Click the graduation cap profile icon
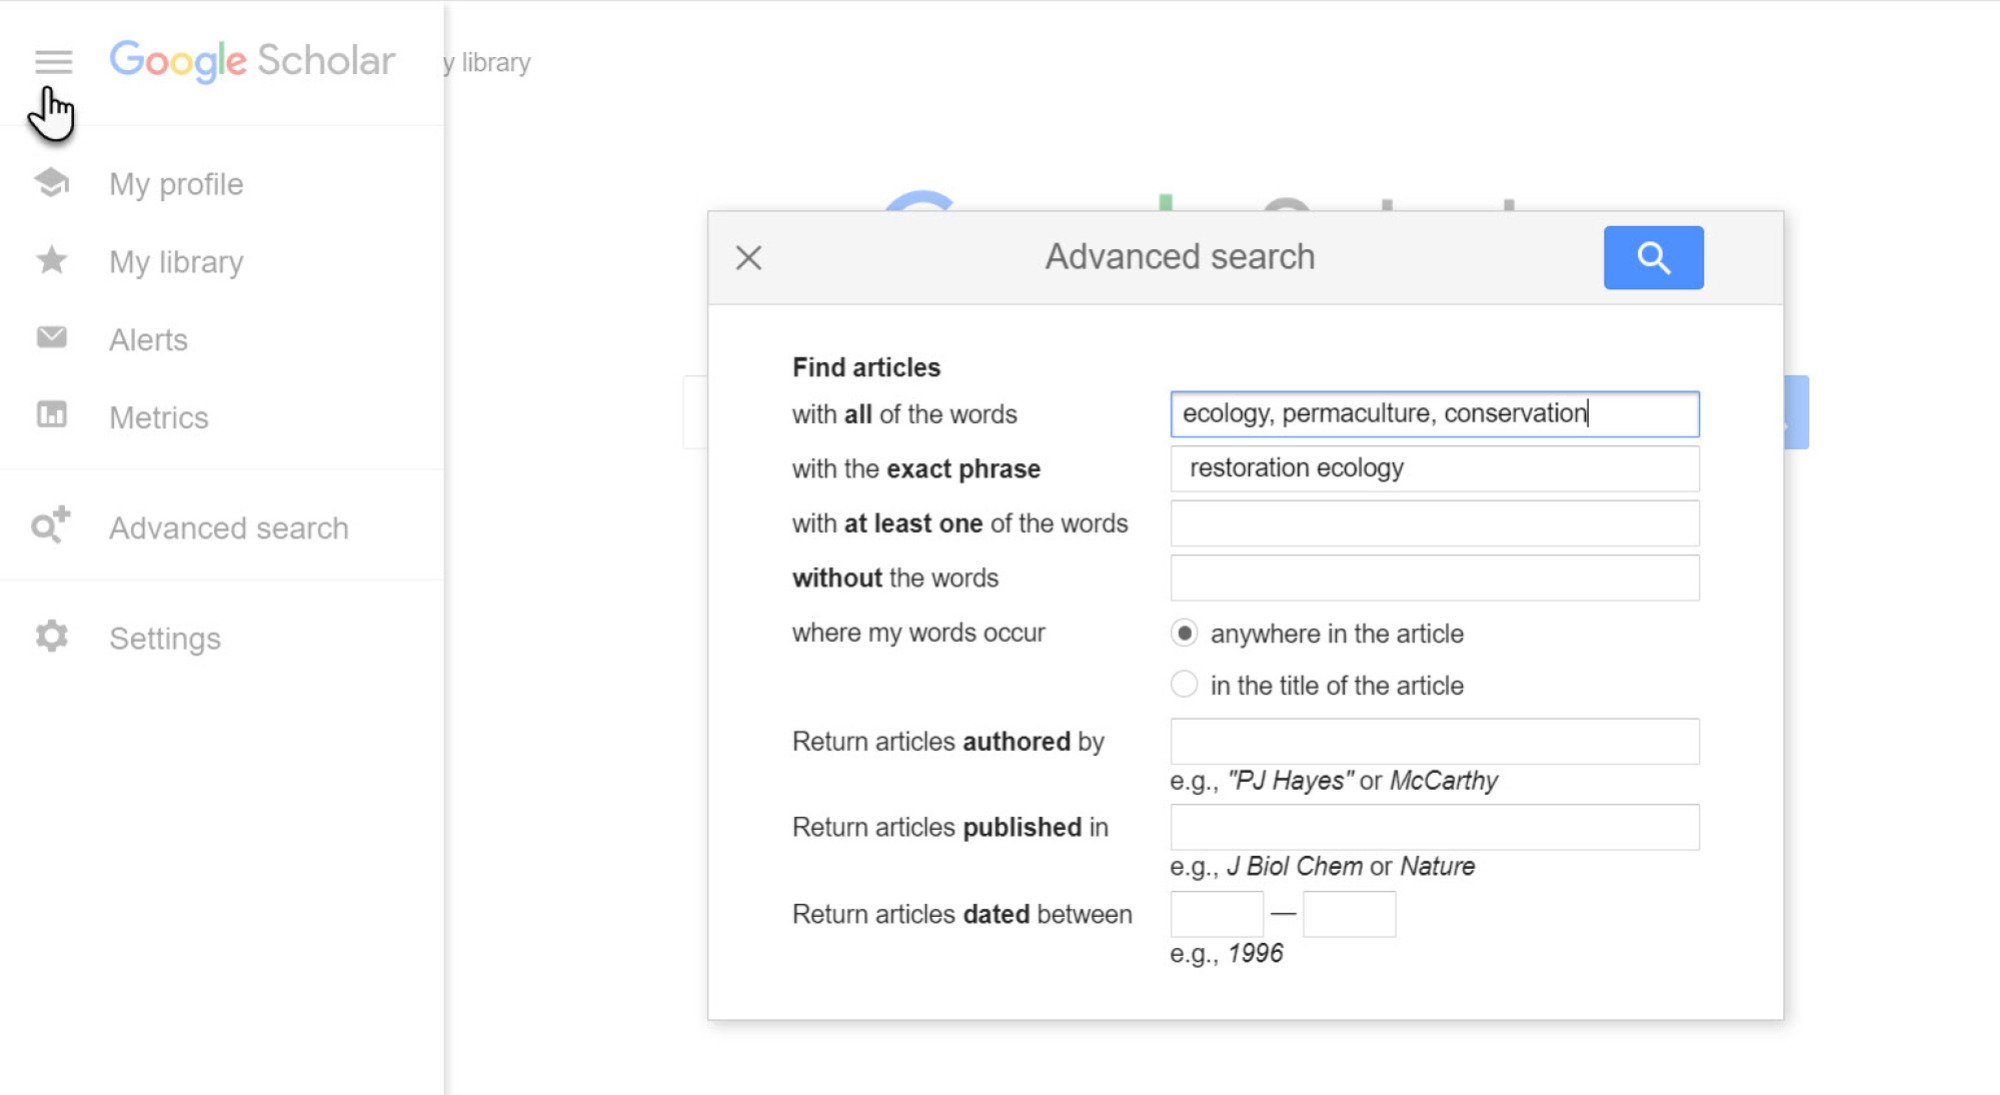The height and width of the screenshot is (1095, 2000). pyautogui.click(x=51, y=183)
